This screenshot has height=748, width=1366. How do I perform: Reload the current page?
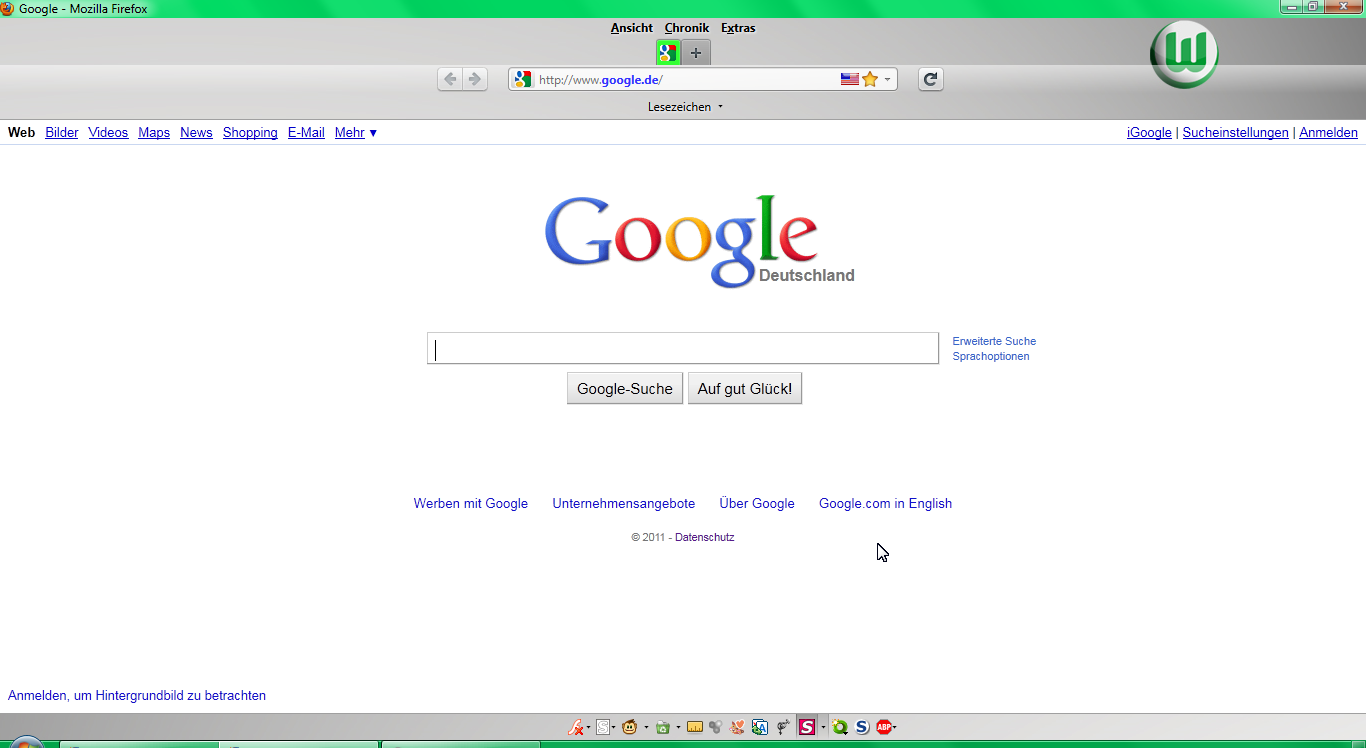930,79
